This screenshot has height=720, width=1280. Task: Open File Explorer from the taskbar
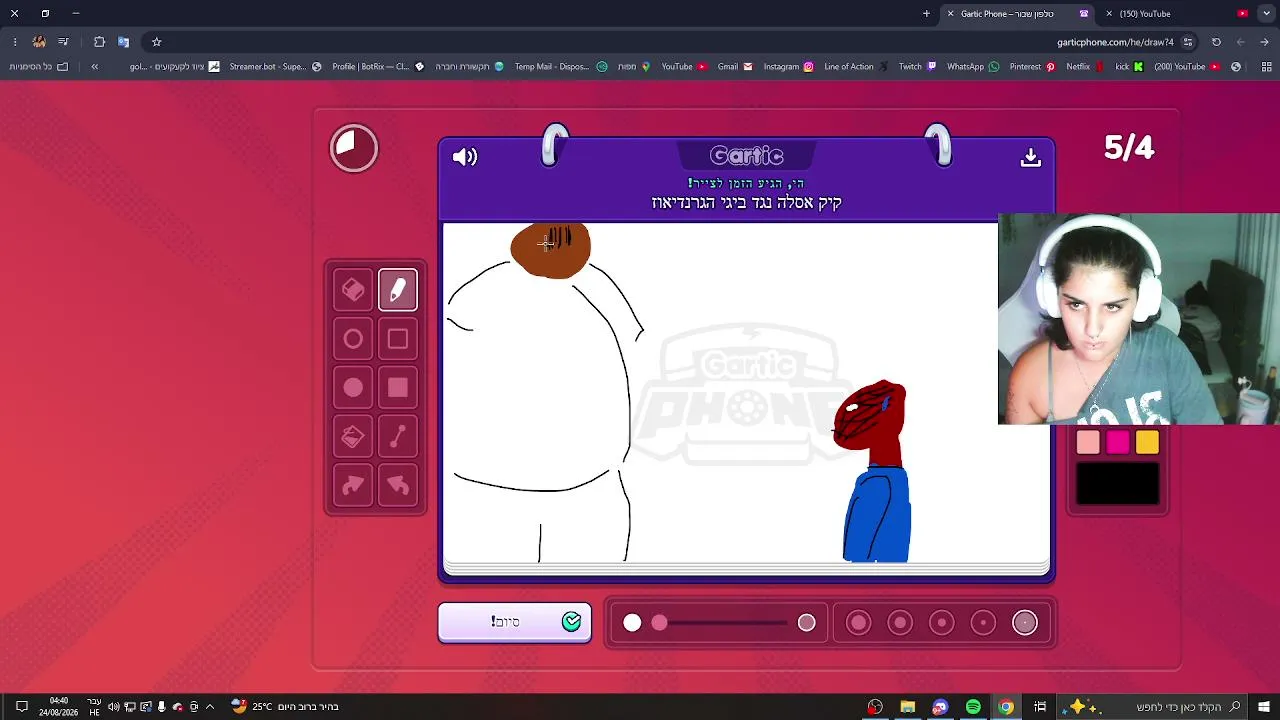tap(908, 707)
